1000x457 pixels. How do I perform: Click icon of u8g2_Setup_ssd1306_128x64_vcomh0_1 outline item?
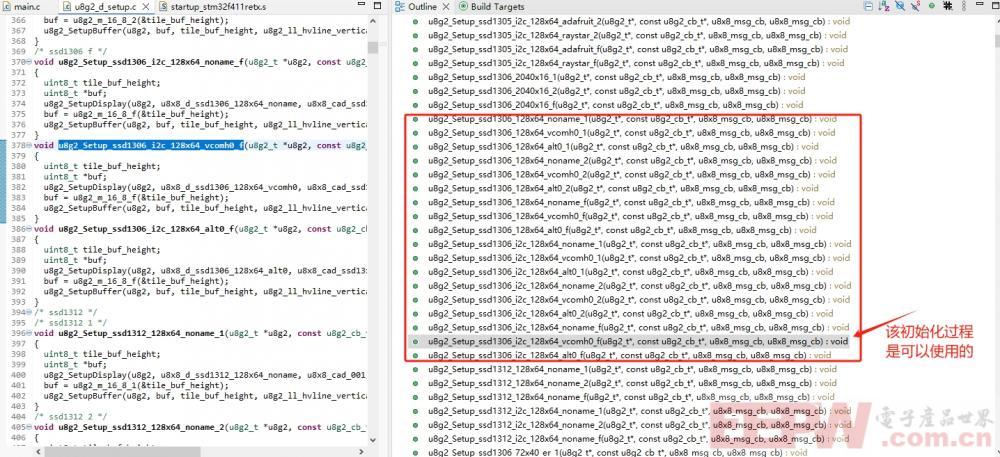tap(415, 133)
